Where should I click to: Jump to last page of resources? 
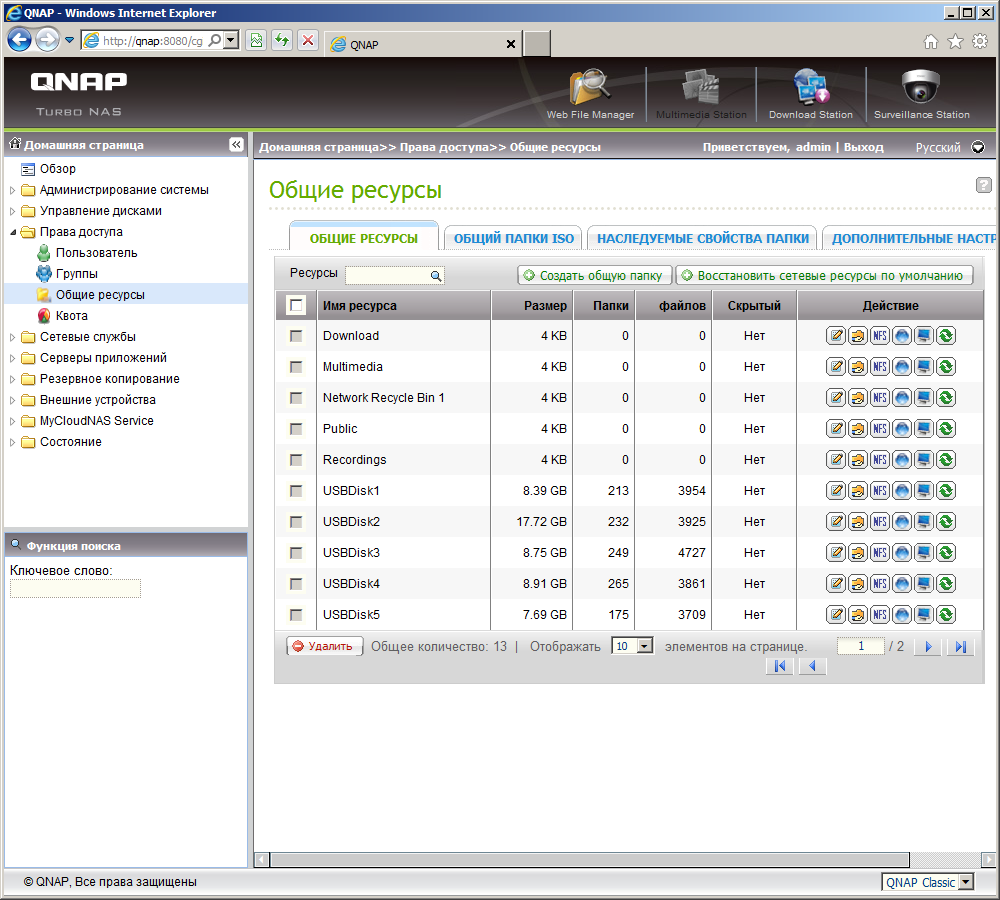(960, 647)
